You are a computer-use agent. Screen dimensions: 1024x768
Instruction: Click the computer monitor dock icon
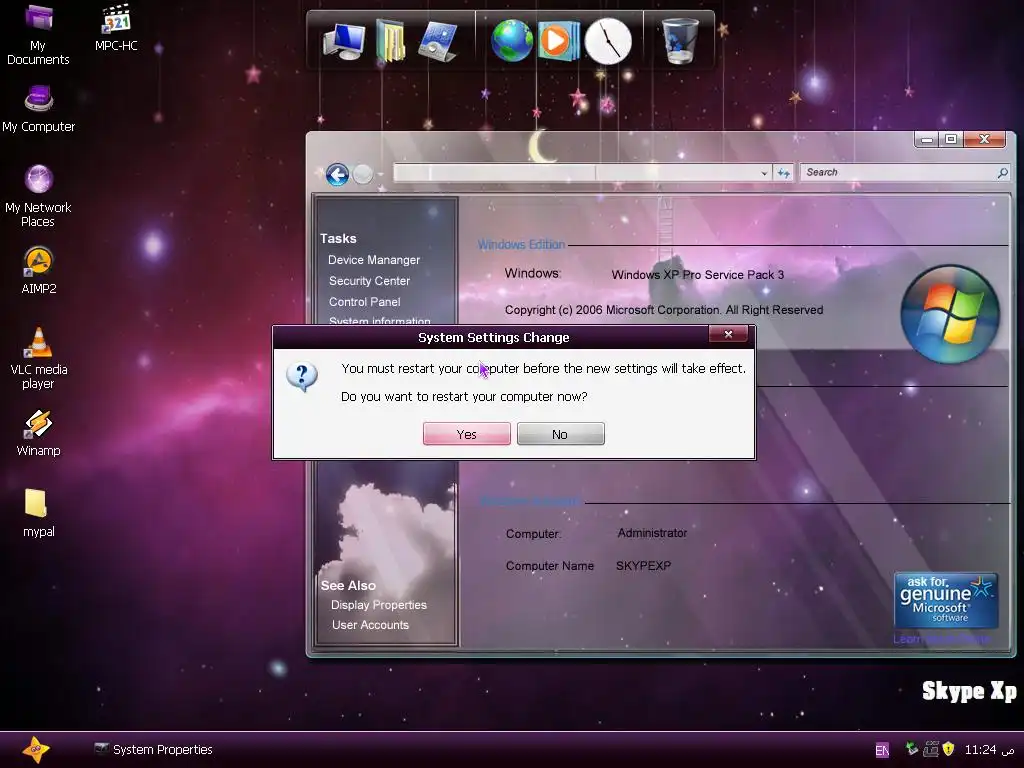tap(344, 40)
